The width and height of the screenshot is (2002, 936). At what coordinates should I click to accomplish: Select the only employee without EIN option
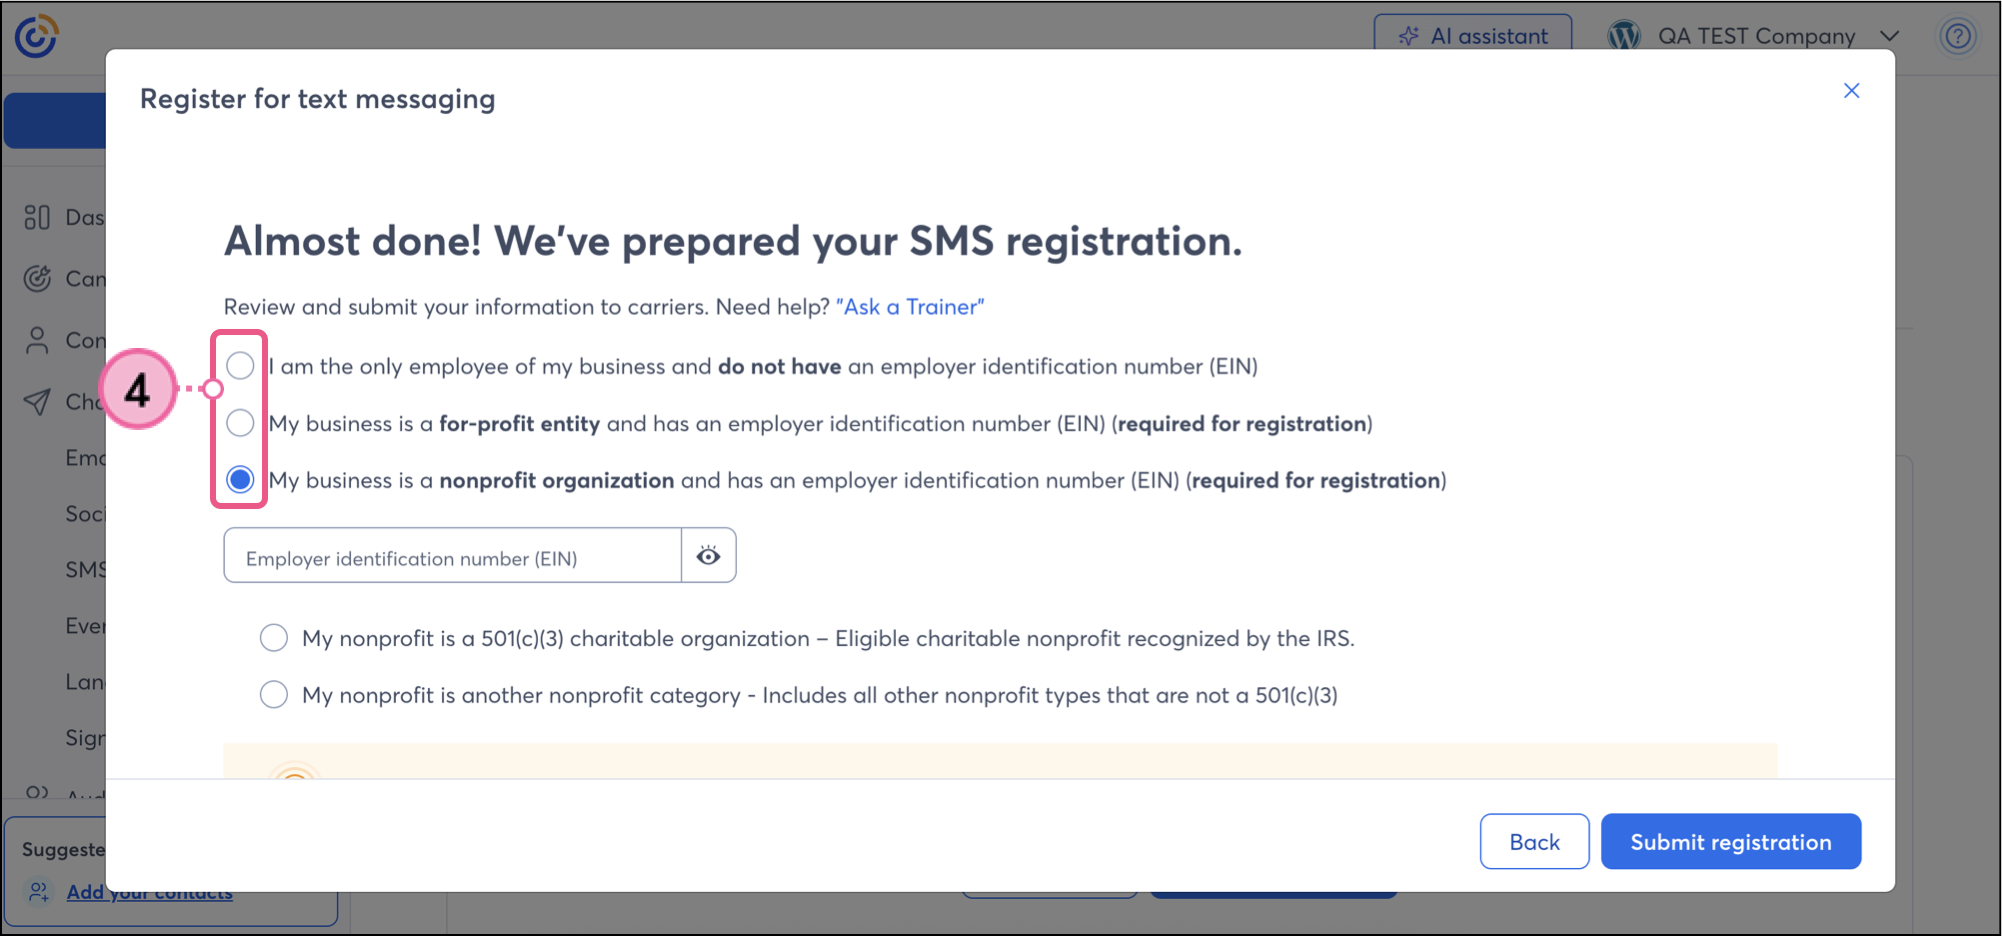(240, 366)
